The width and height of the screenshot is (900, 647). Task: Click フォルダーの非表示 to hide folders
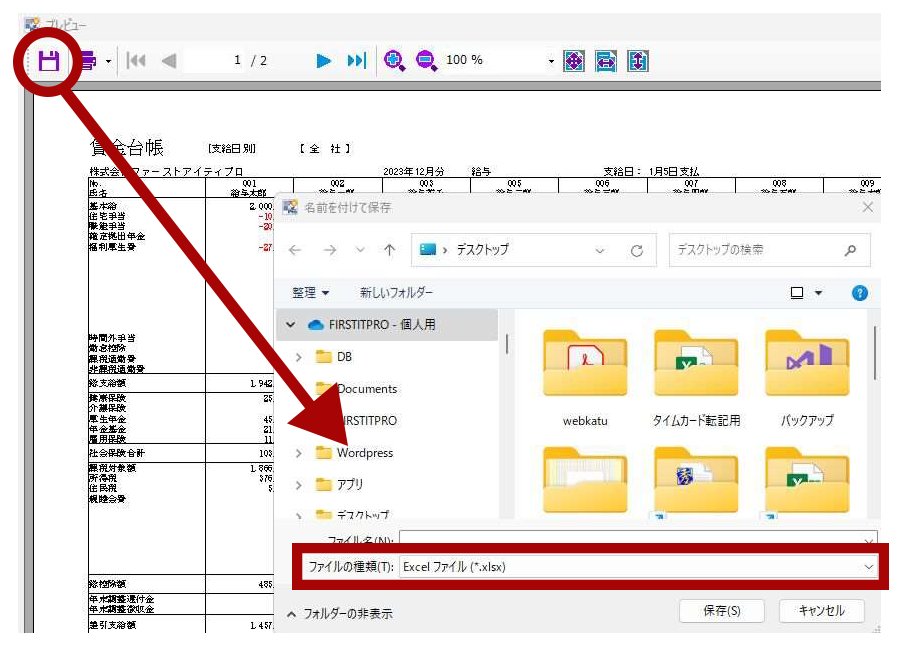pyautogui.click(x=338, y=614)
